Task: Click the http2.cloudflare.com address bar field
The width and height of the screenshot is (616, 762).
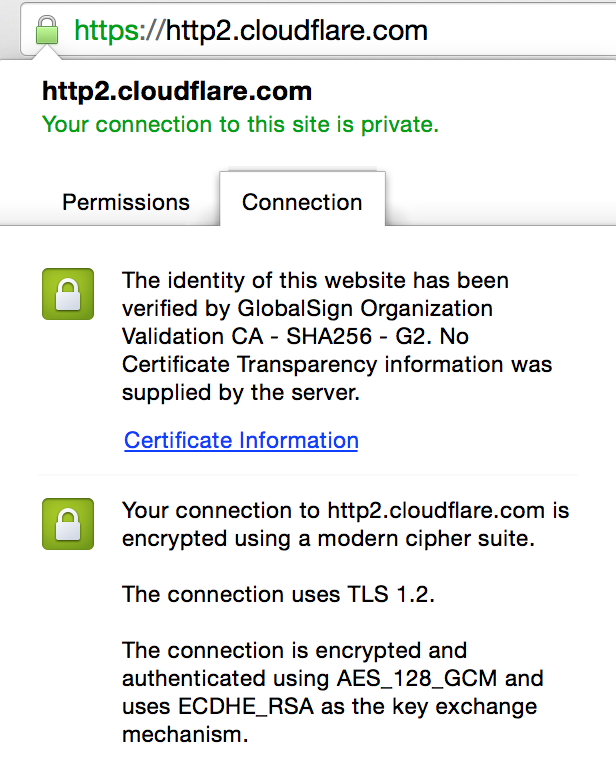Action: coord(318,30)
